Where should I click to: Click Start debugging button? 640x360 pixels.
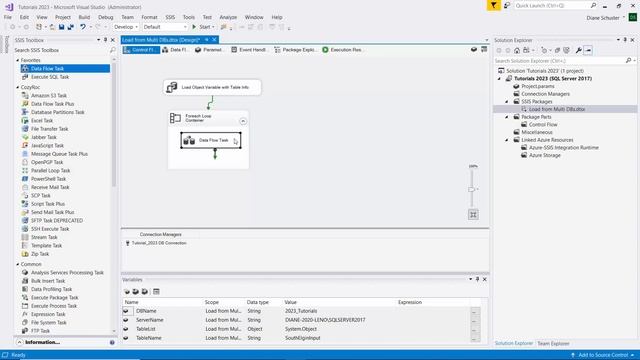(203, 27)
